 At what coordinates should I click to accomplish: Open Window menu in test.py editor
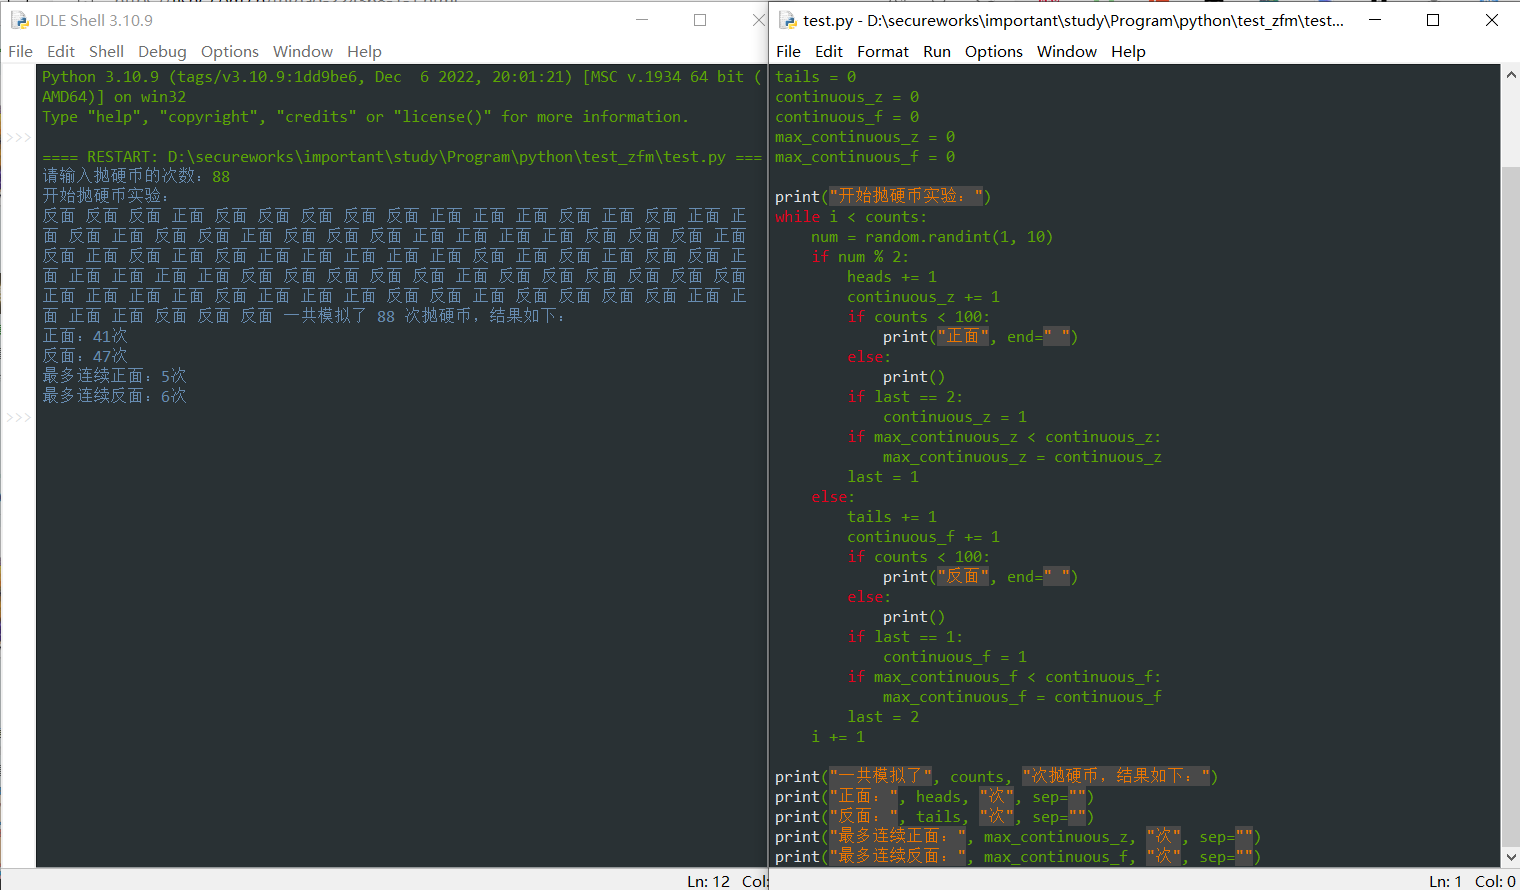[x=1067, y=51]
